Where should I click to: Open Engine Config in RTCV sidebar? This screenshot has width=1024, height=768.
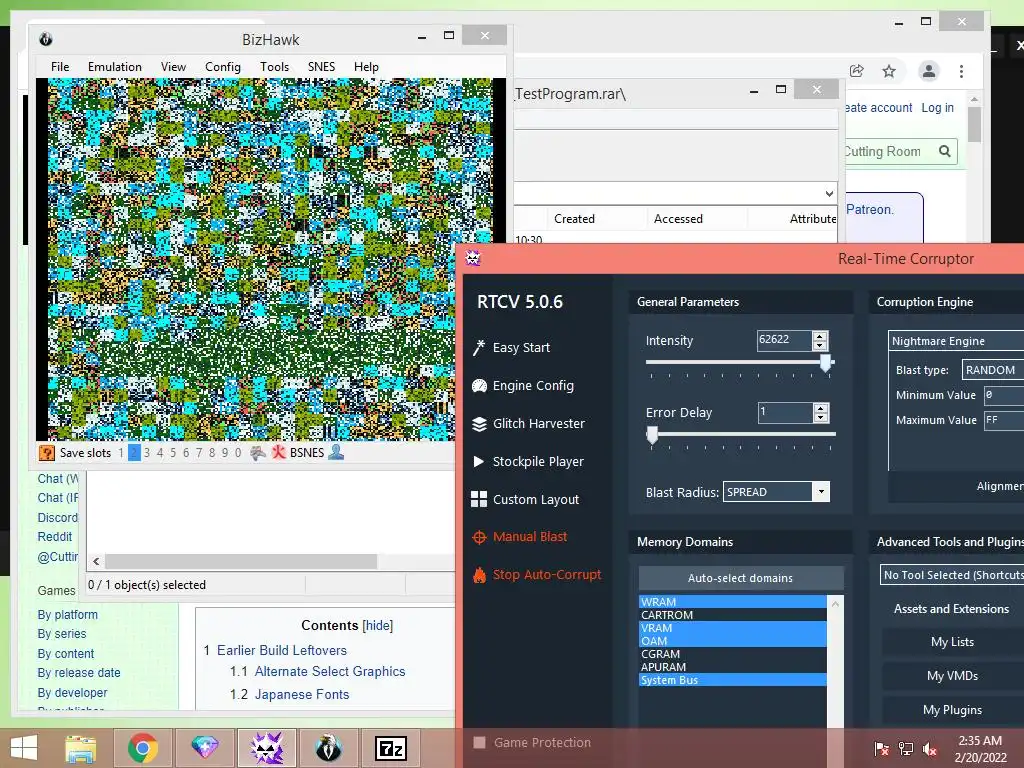523,385
